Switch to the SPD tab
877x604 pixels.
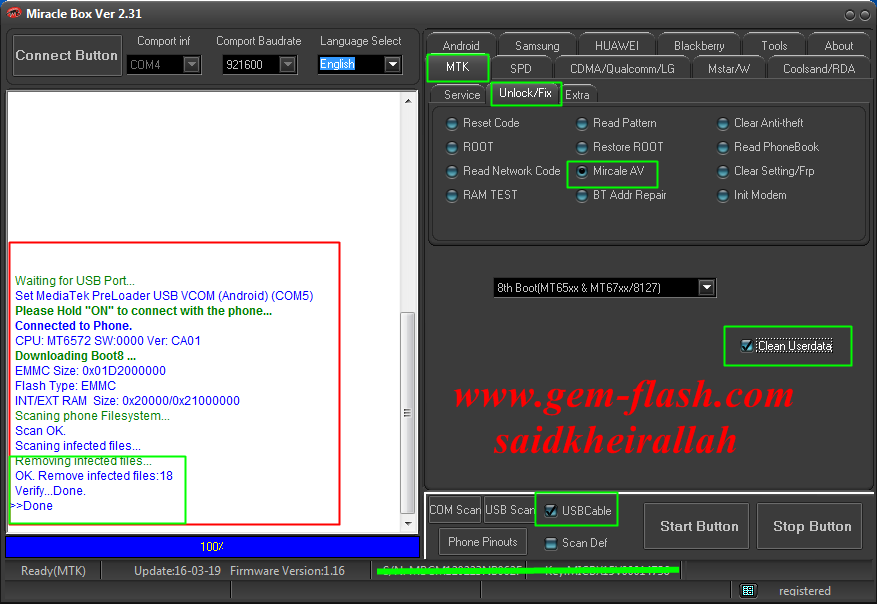pyautogui.click(x=521, y=68)
